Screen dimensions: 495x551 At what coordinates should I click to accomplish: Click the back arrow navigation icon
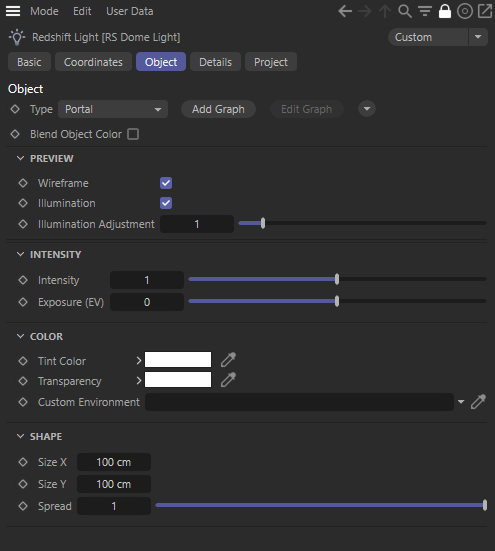tap(345, 11)
